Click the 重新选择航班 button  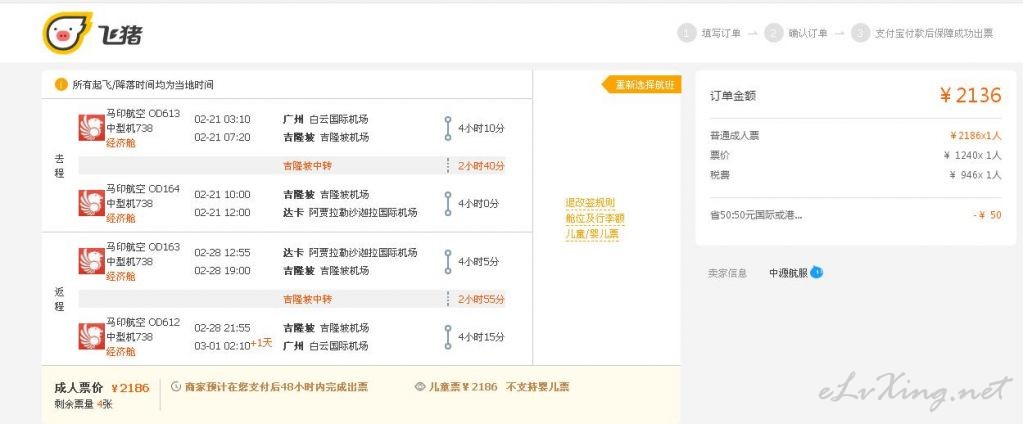641,85
